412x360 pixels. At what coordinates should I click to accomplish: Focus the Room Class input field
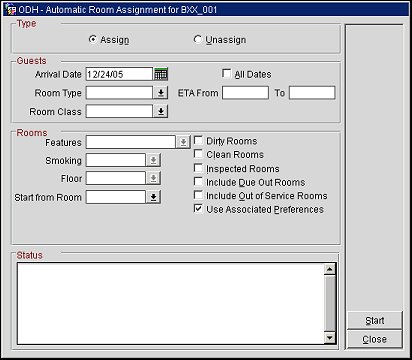[x=119, y=111]
